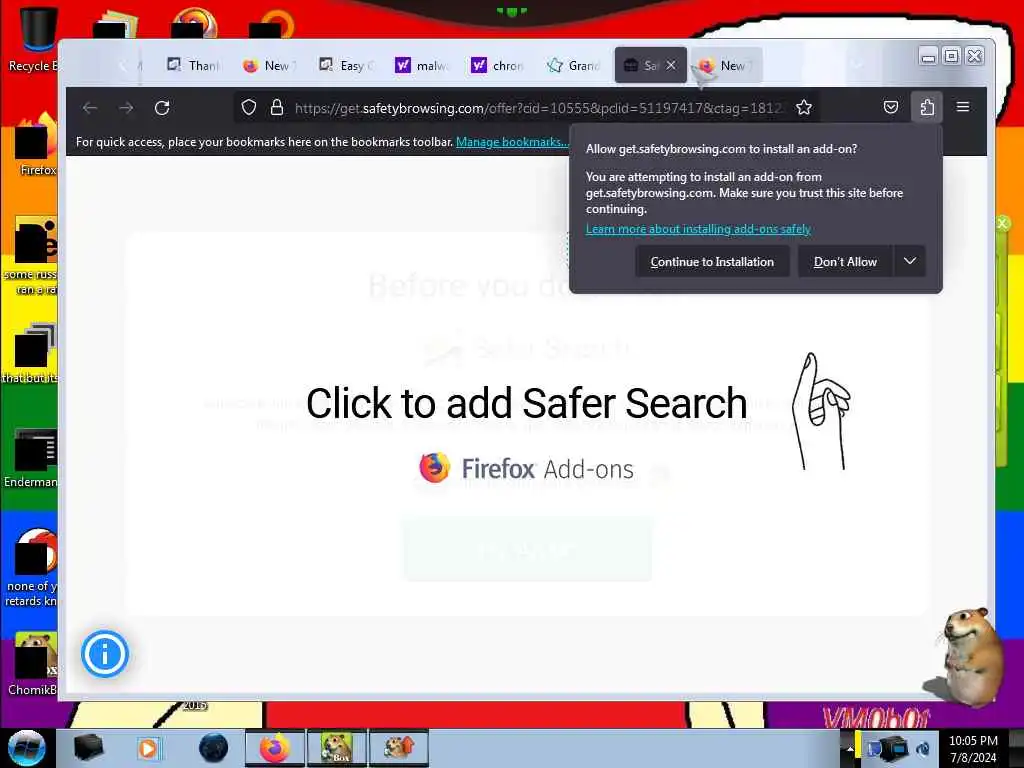Screen dimensions: 1024x768
Task: Open the volume speaker tray icon
Action: coord(923,749)
